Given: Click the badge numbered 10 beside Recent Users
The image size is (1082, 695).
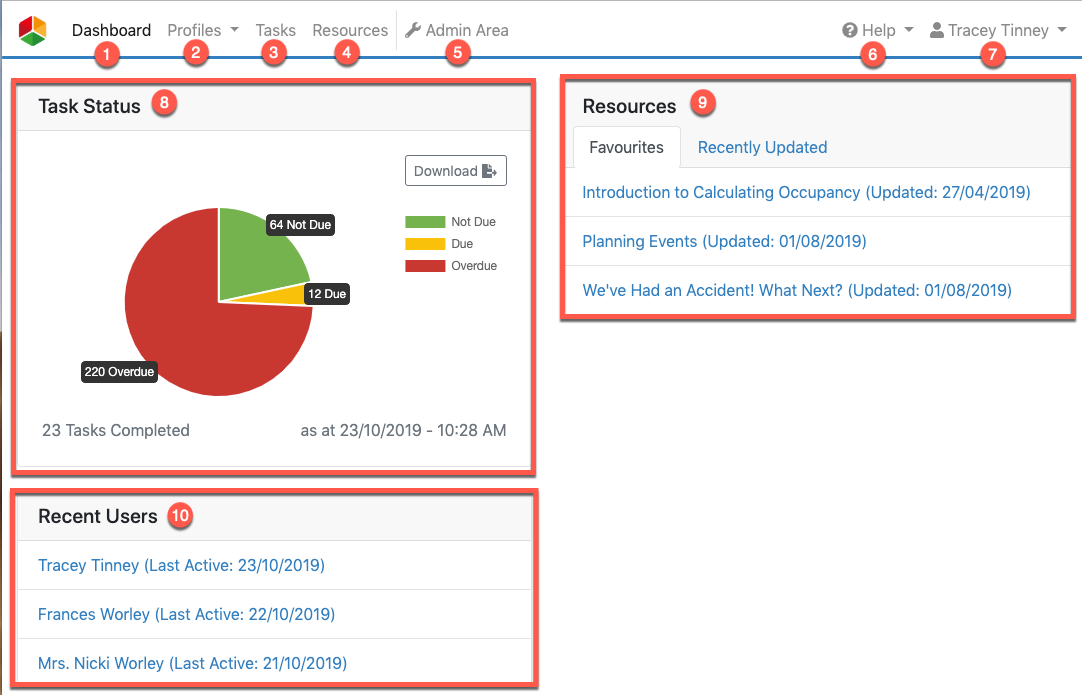Looking at the screenshot, I should (180, 516).
